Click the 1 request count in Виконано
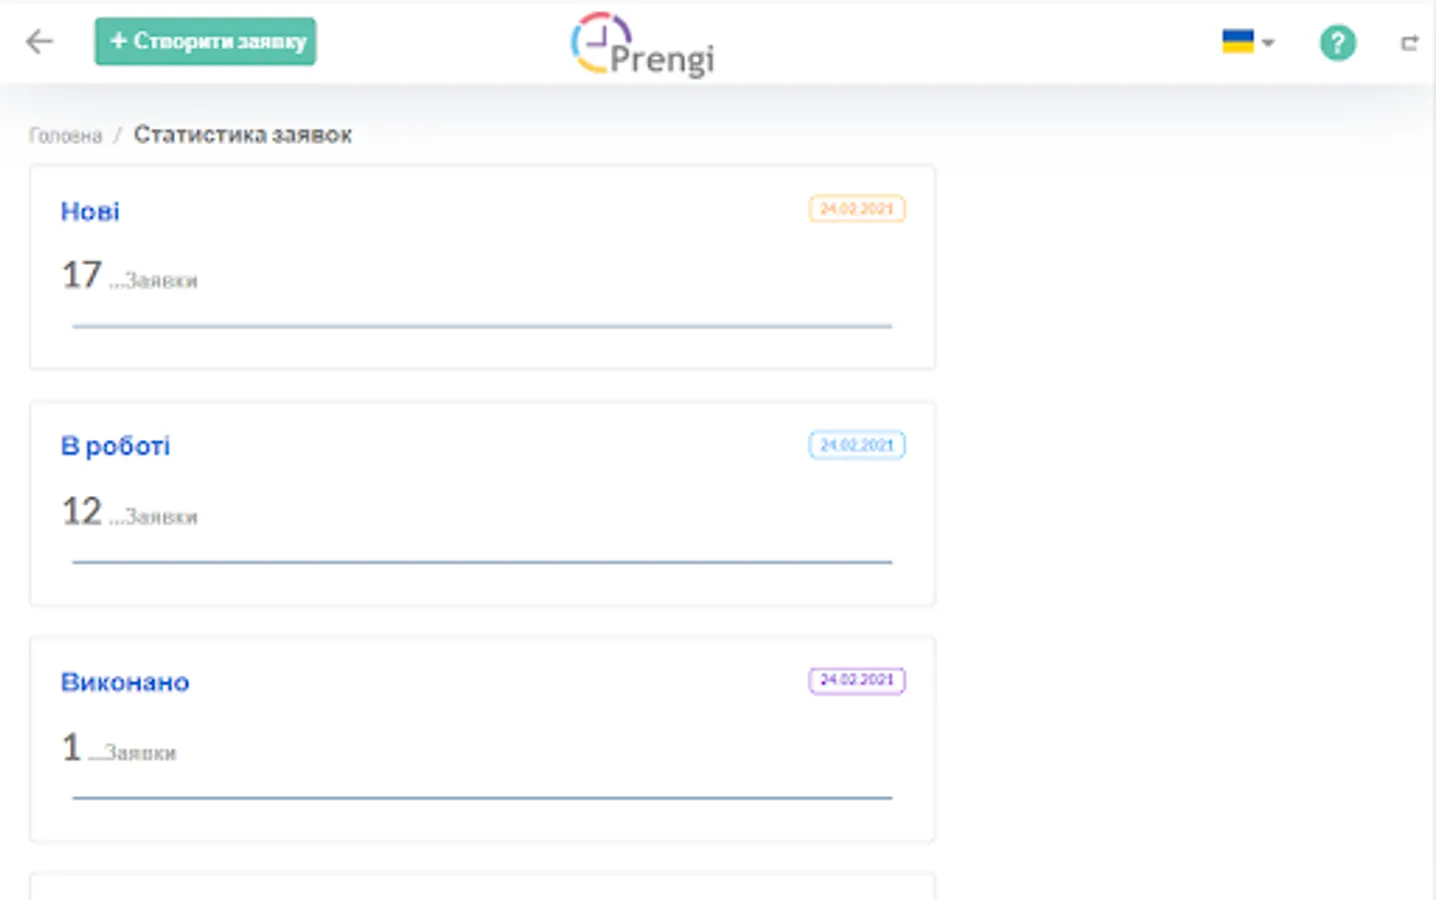This screenshot has width=1436, height=900. (71, 747)
